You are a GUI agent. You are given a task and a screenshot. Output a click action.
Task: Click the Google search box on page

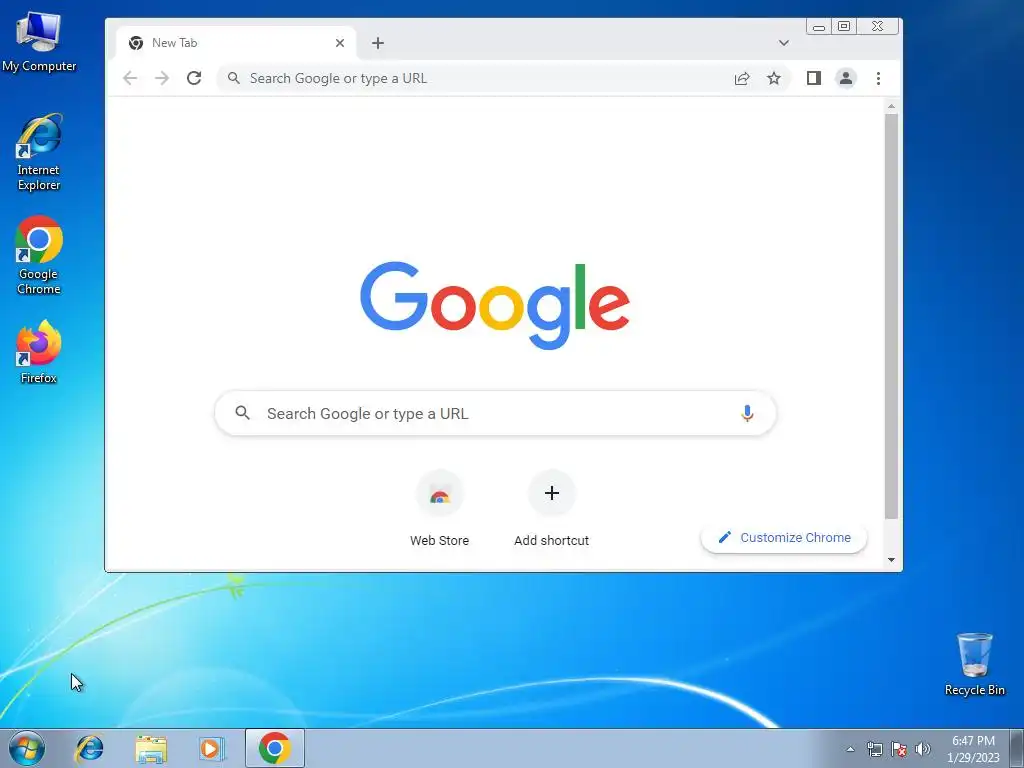pyautogui.click(x=495, y=413)
